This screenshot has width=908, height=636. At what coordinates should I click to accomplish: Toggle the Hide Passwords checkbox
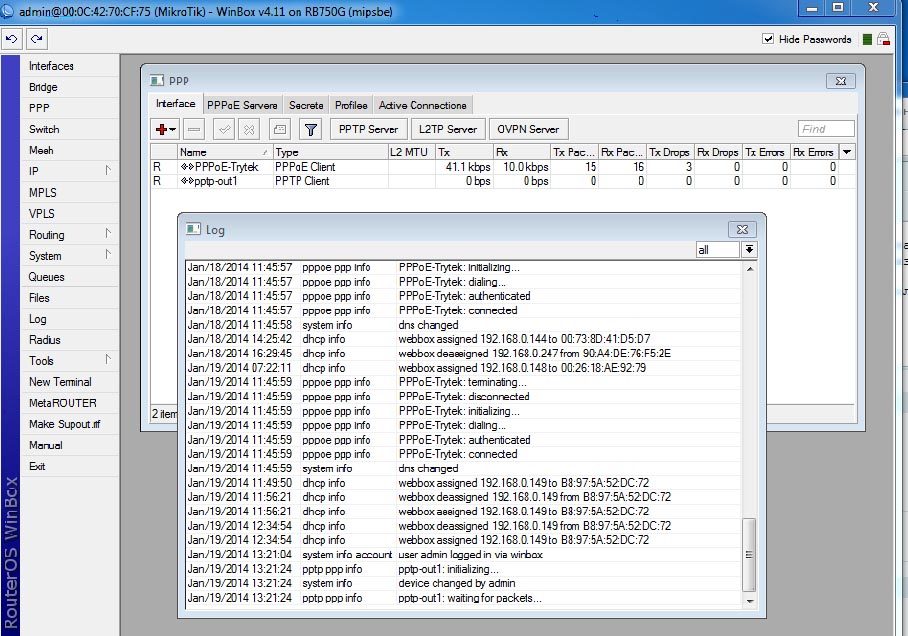click(x=768, y=39)
